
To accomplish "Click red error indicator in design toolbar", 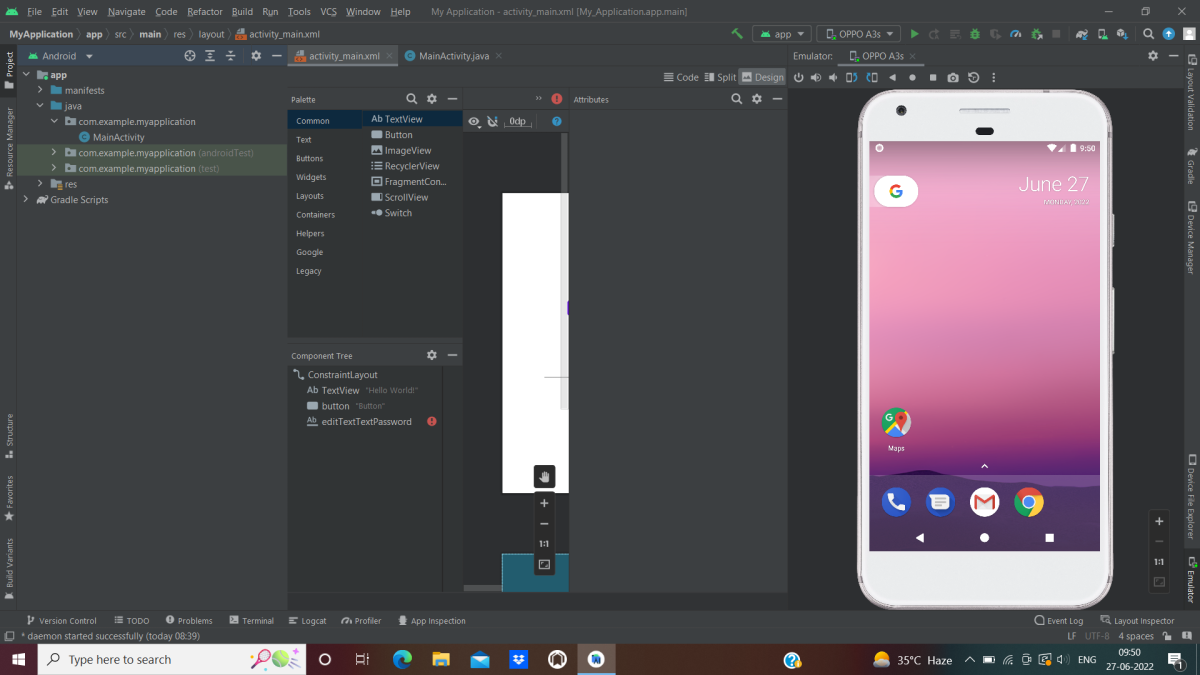I will pos(557,99).
